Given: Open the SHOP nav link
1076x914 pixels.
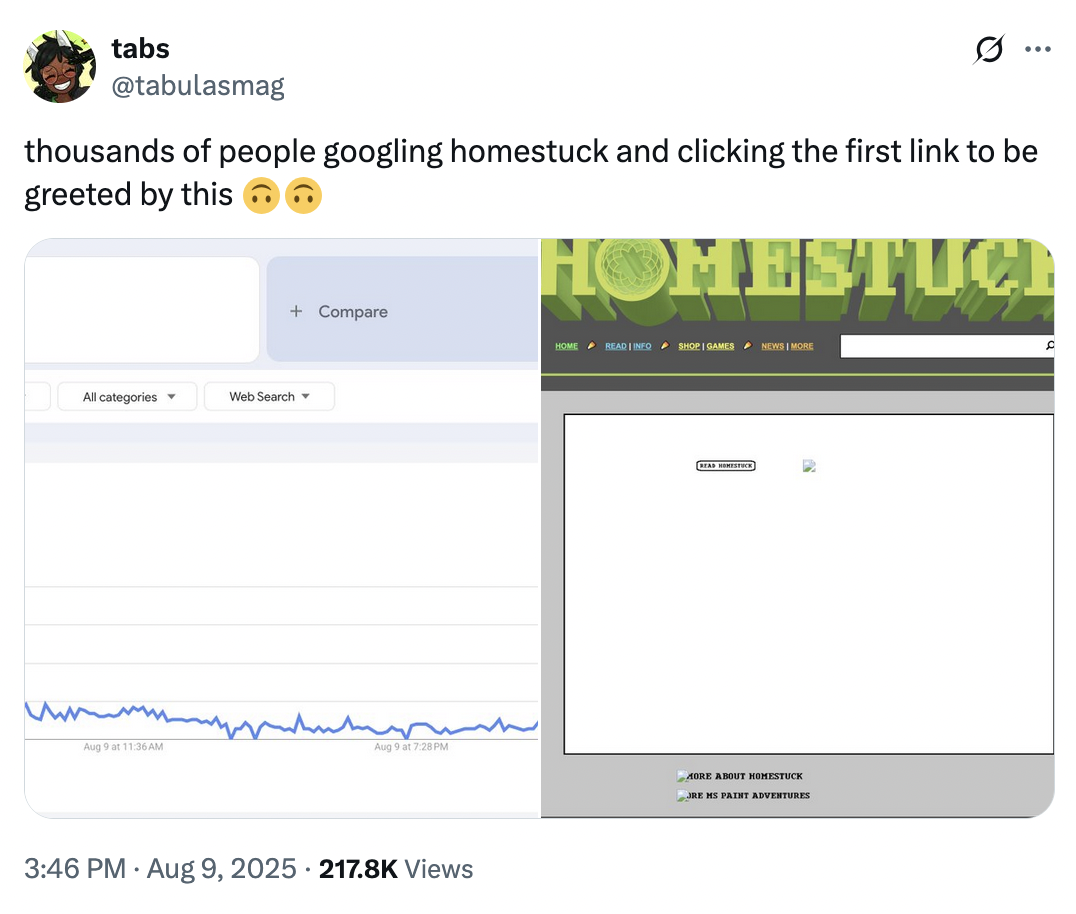Looking at the screenshot, I should coord(689,346).
